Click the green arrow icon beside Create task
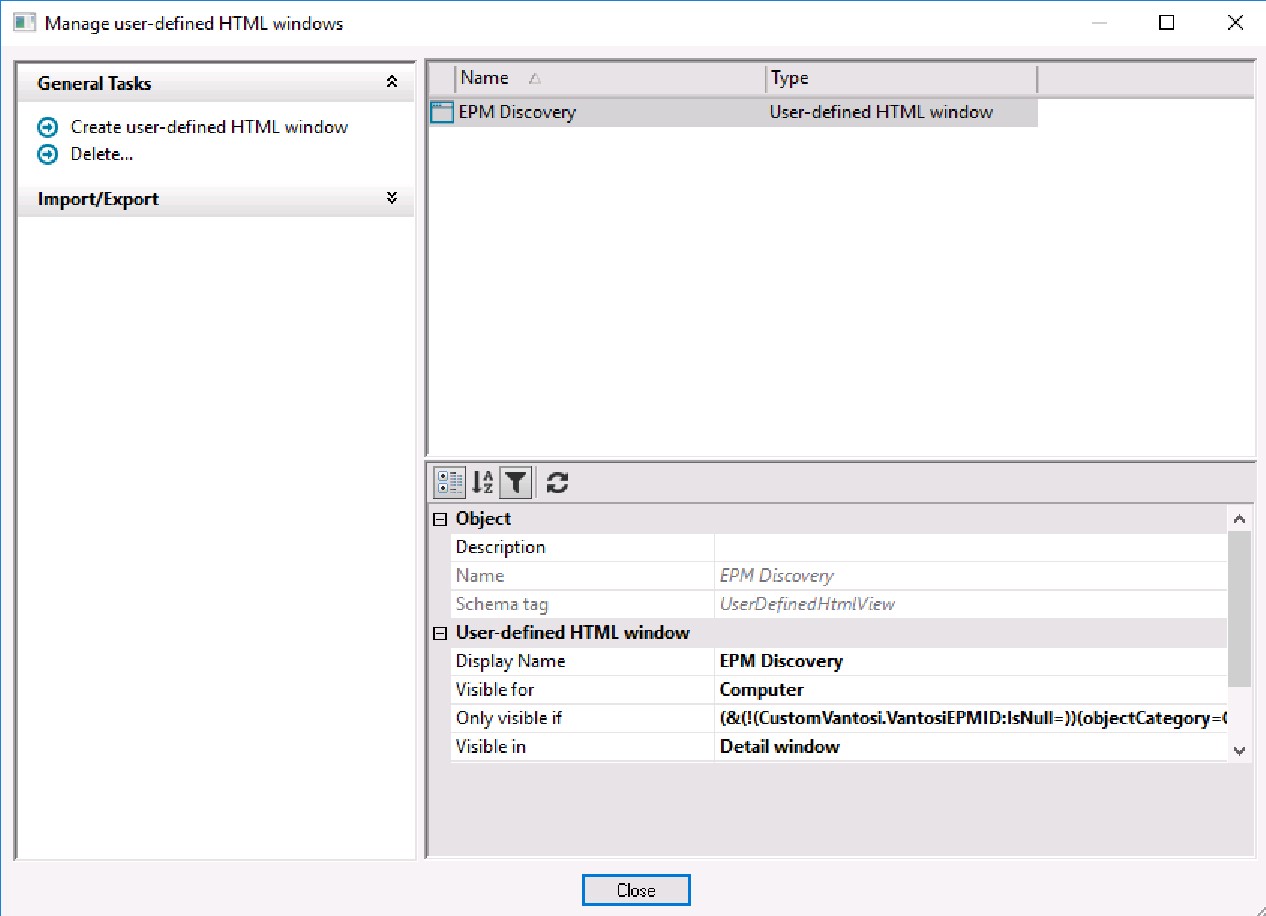Viewport: 1266px width, 916px height. coord(48,127)
